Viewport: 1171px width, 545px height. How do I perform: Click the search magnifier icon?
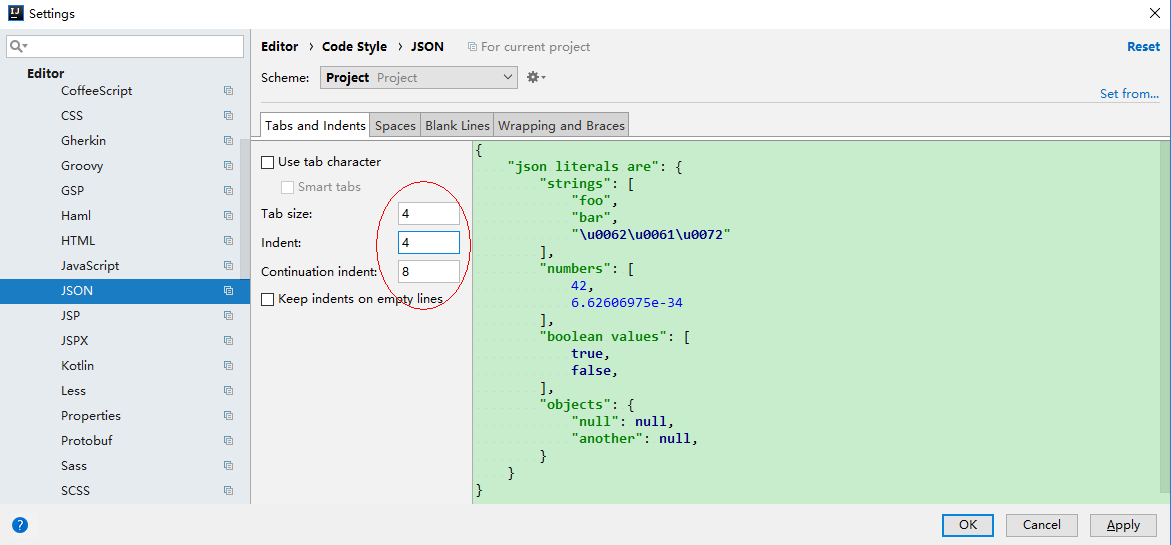(x=18, y=46)
